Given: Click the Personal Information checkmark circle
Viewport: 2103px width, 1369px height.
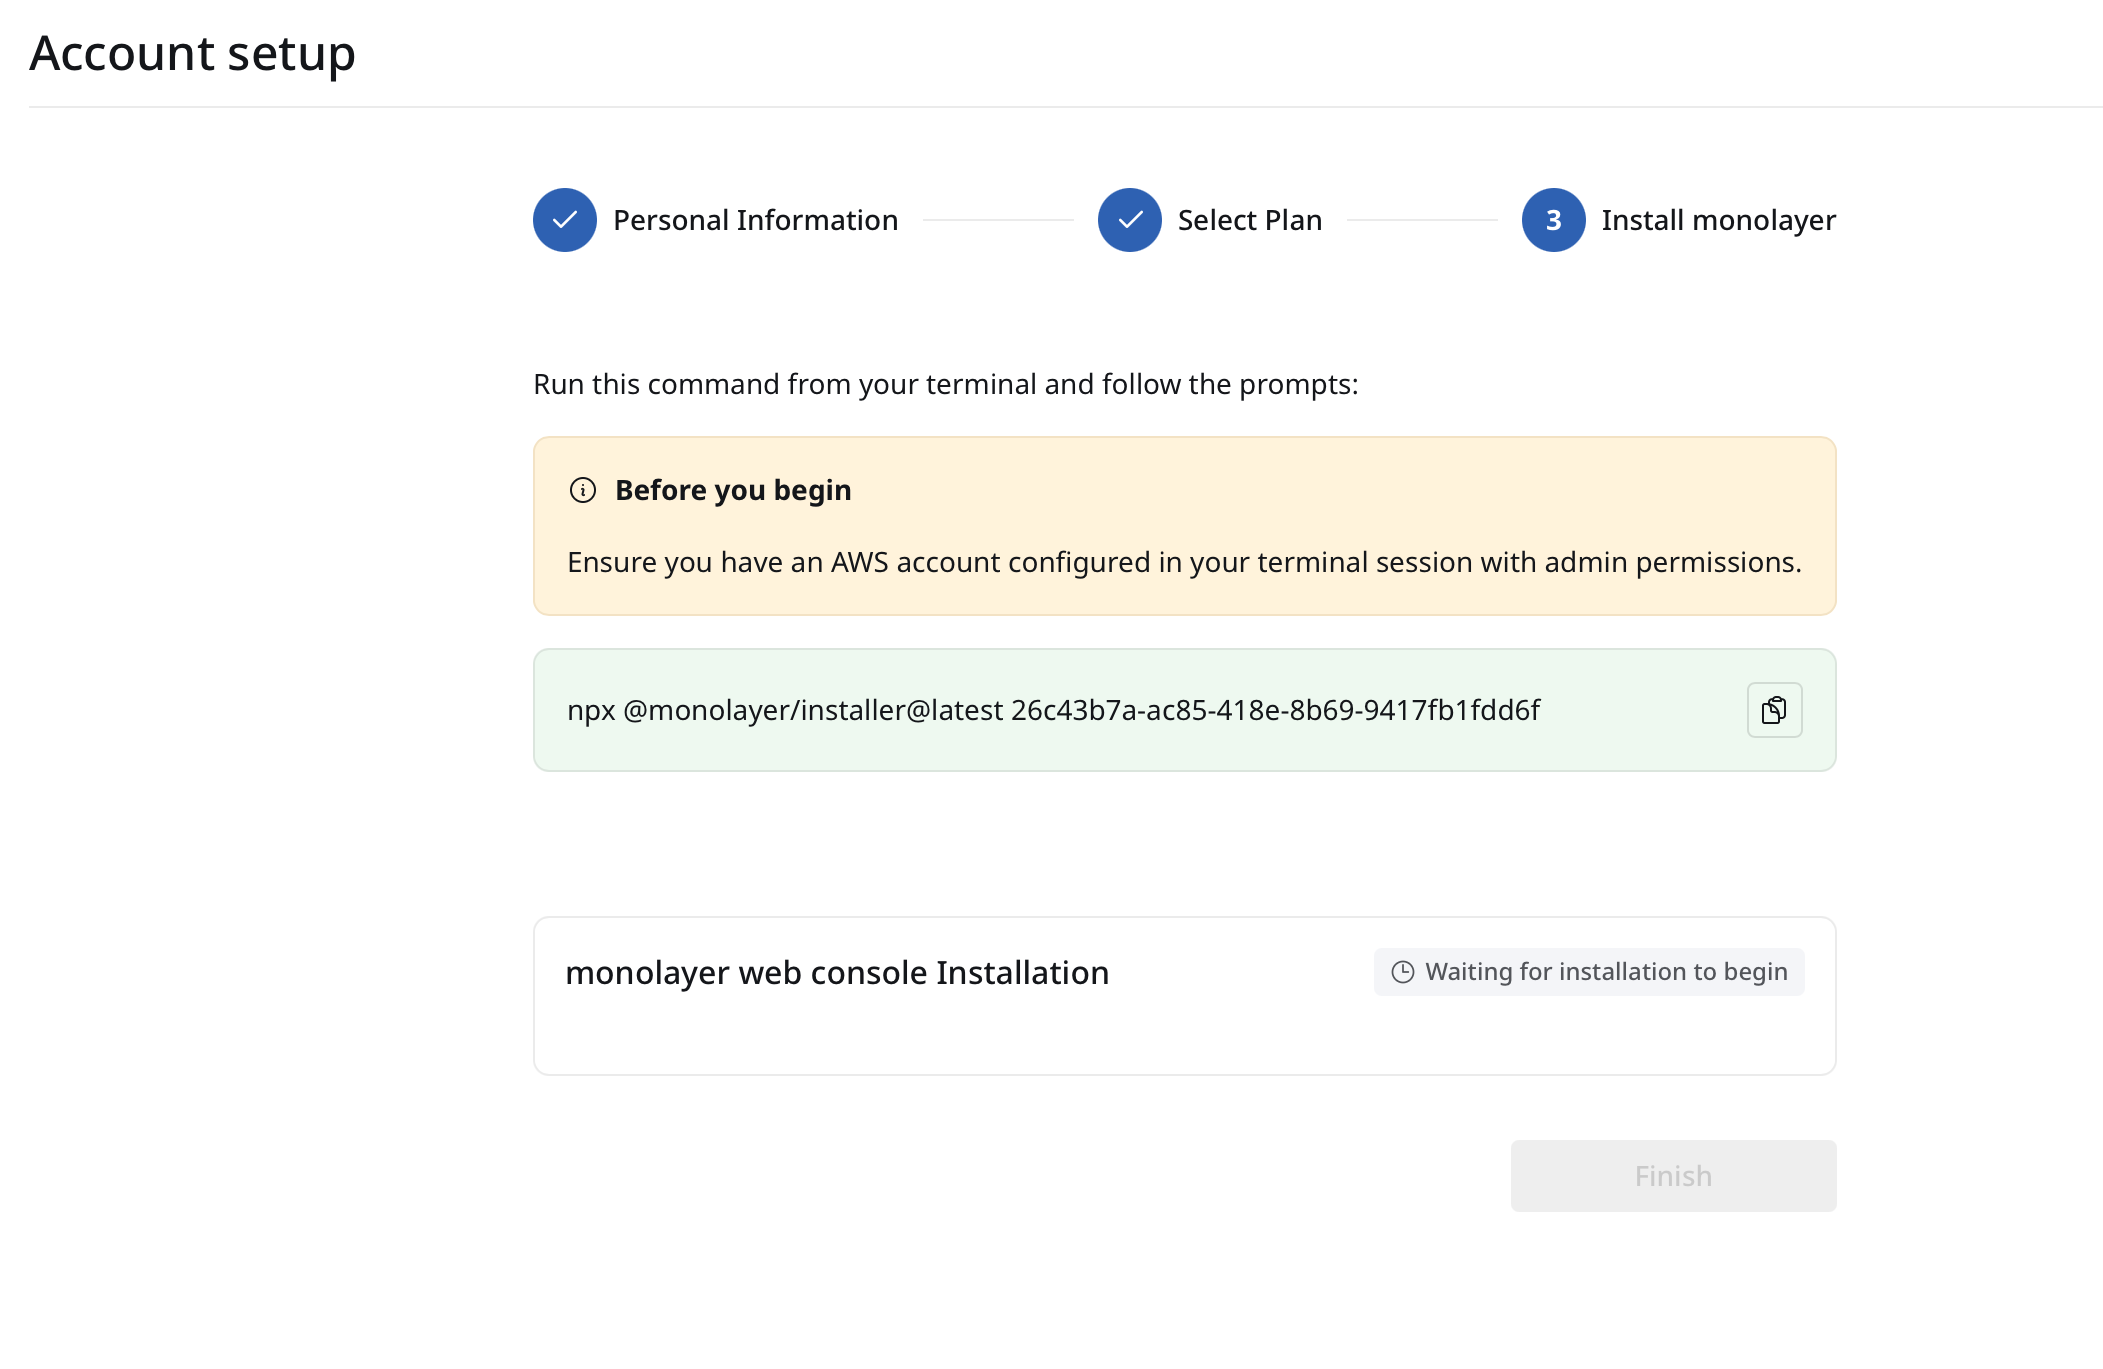Looking at the screenshot, I should 565,220.
